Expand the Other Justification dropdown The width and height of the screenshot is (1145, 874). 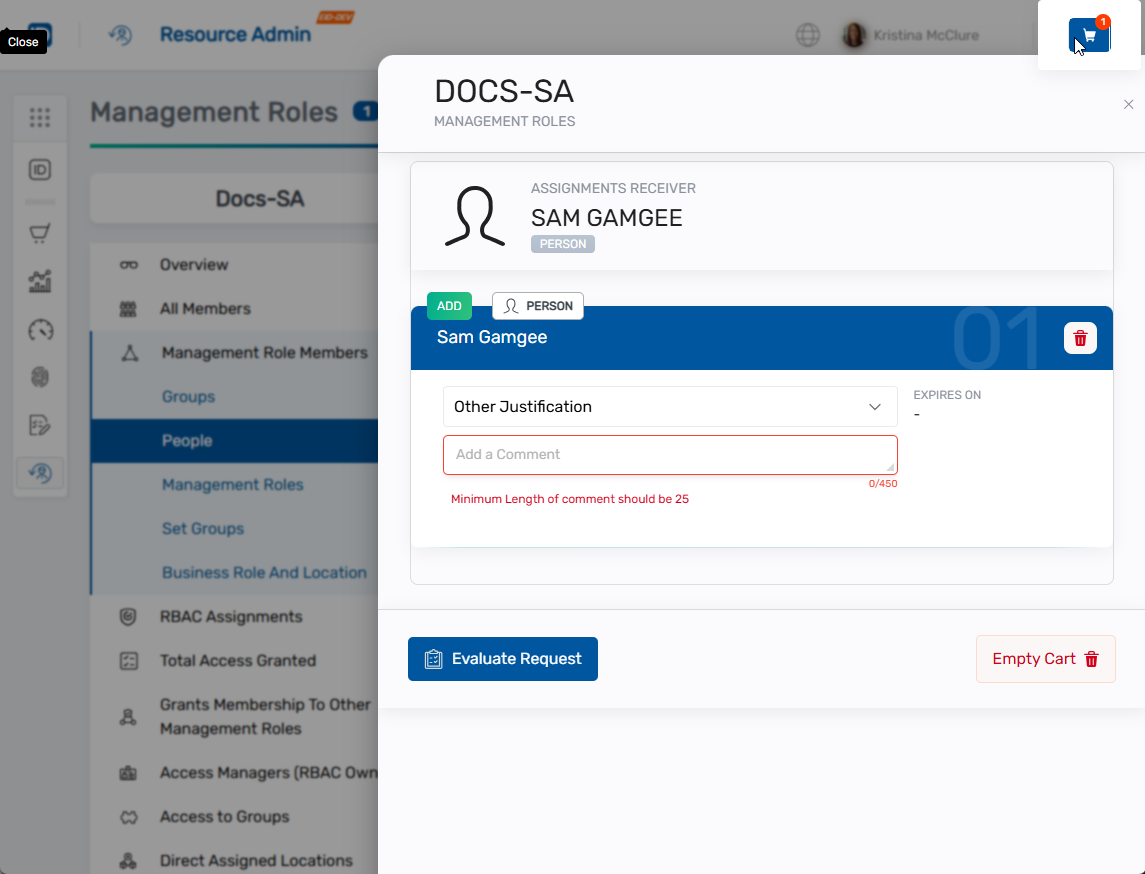coord(669,407)
